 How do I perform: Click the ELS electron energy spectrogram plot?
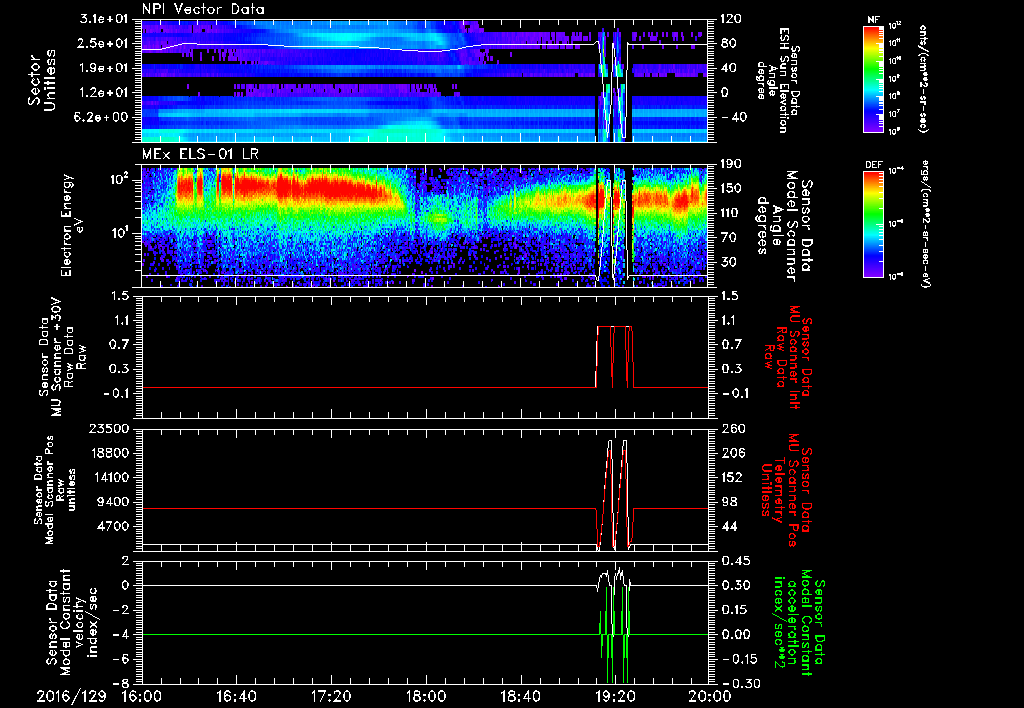pos(424,226)
